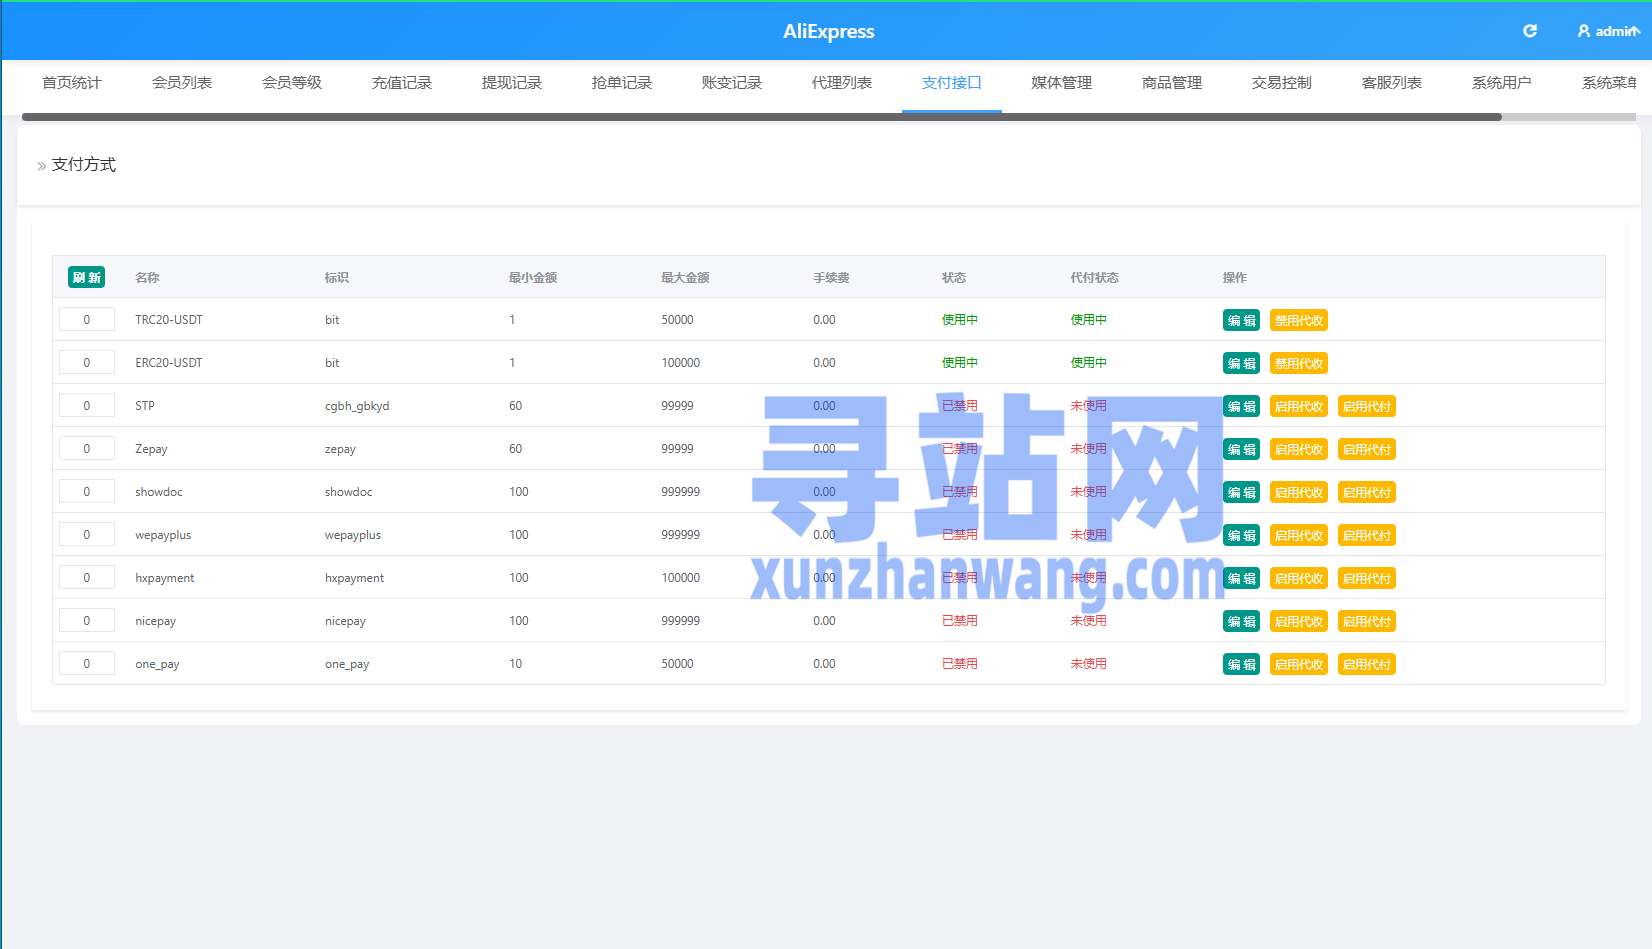Screen dimensions: 1652x949
Task: Enable 代收 for showdoc
Action: 1299,492
